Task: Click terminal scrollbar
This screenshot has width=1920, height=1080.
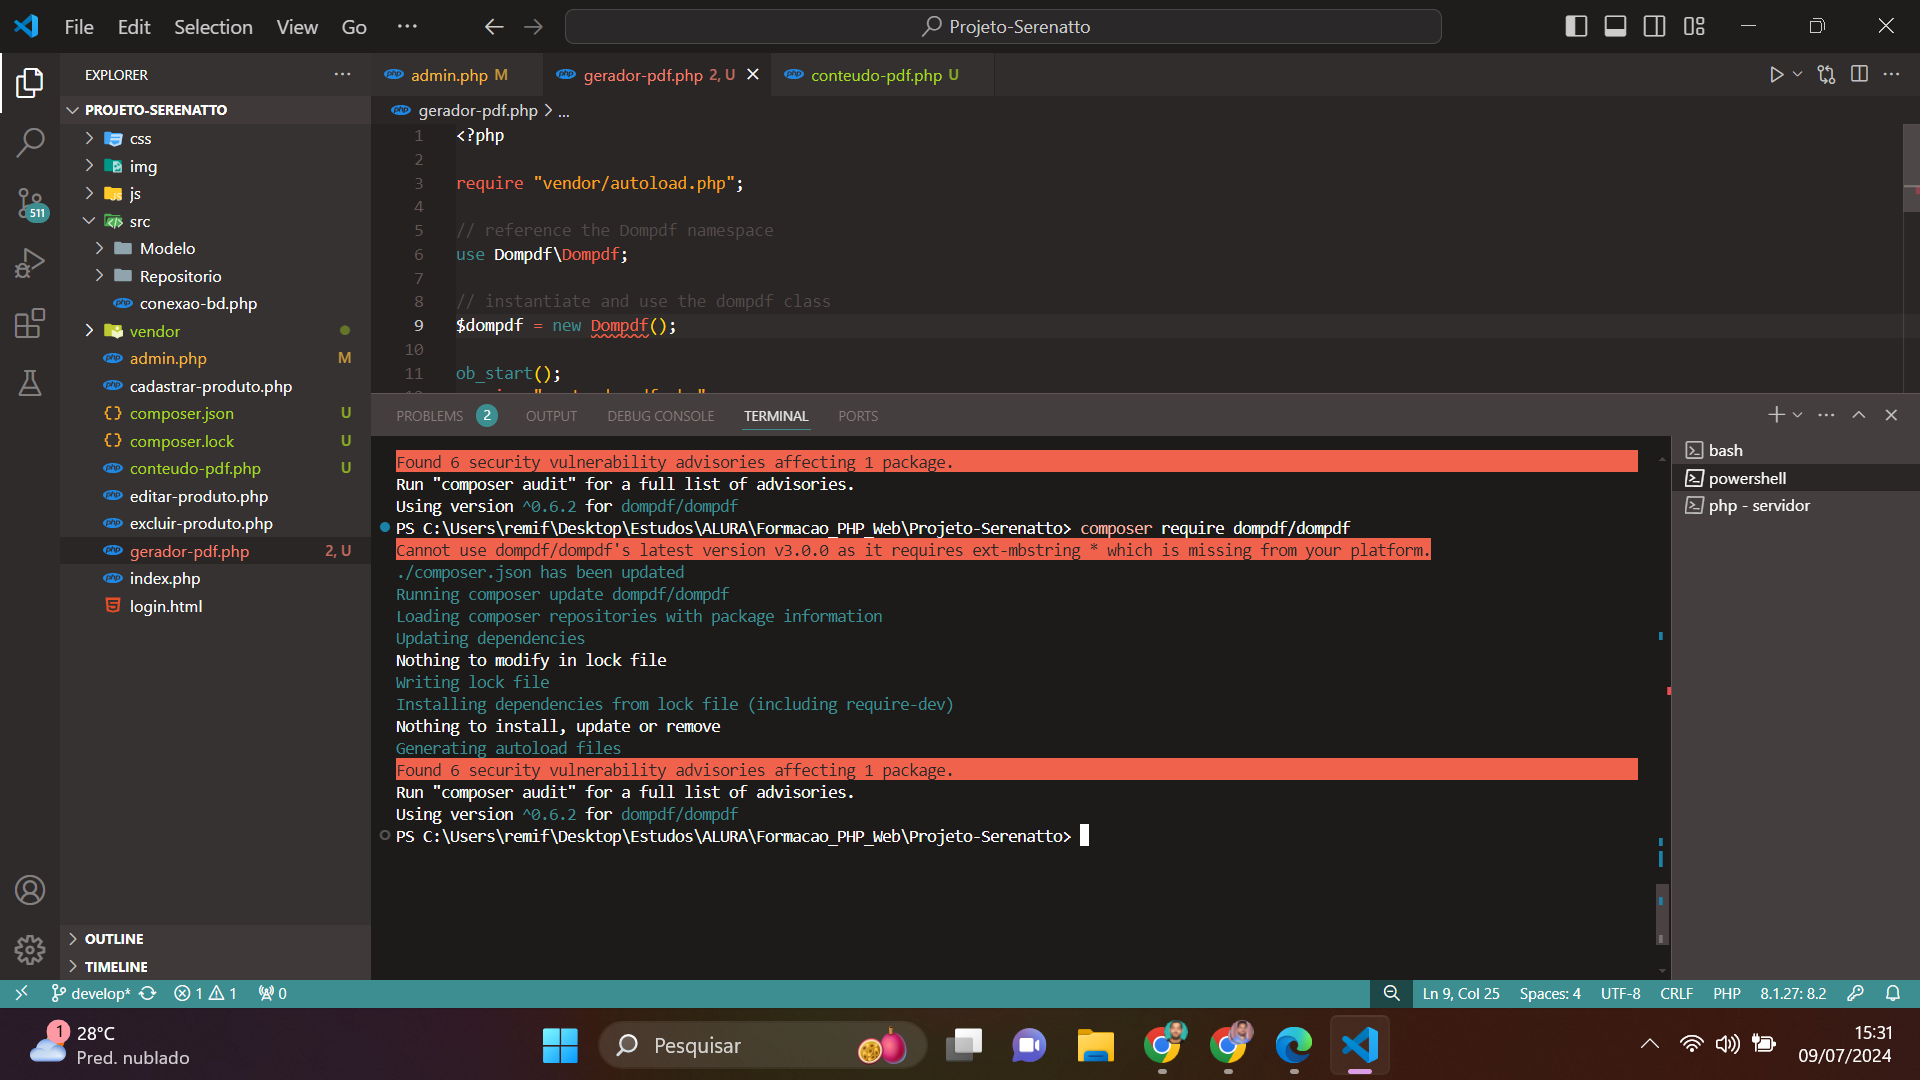Action: (x=1661, y=913)
